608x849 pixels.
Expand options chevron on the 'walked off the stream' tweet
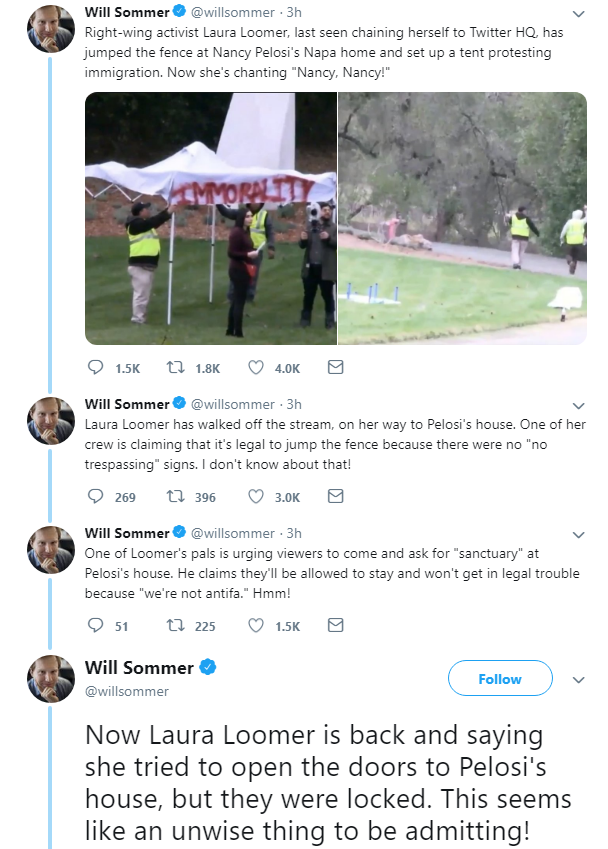coord(578,406)
